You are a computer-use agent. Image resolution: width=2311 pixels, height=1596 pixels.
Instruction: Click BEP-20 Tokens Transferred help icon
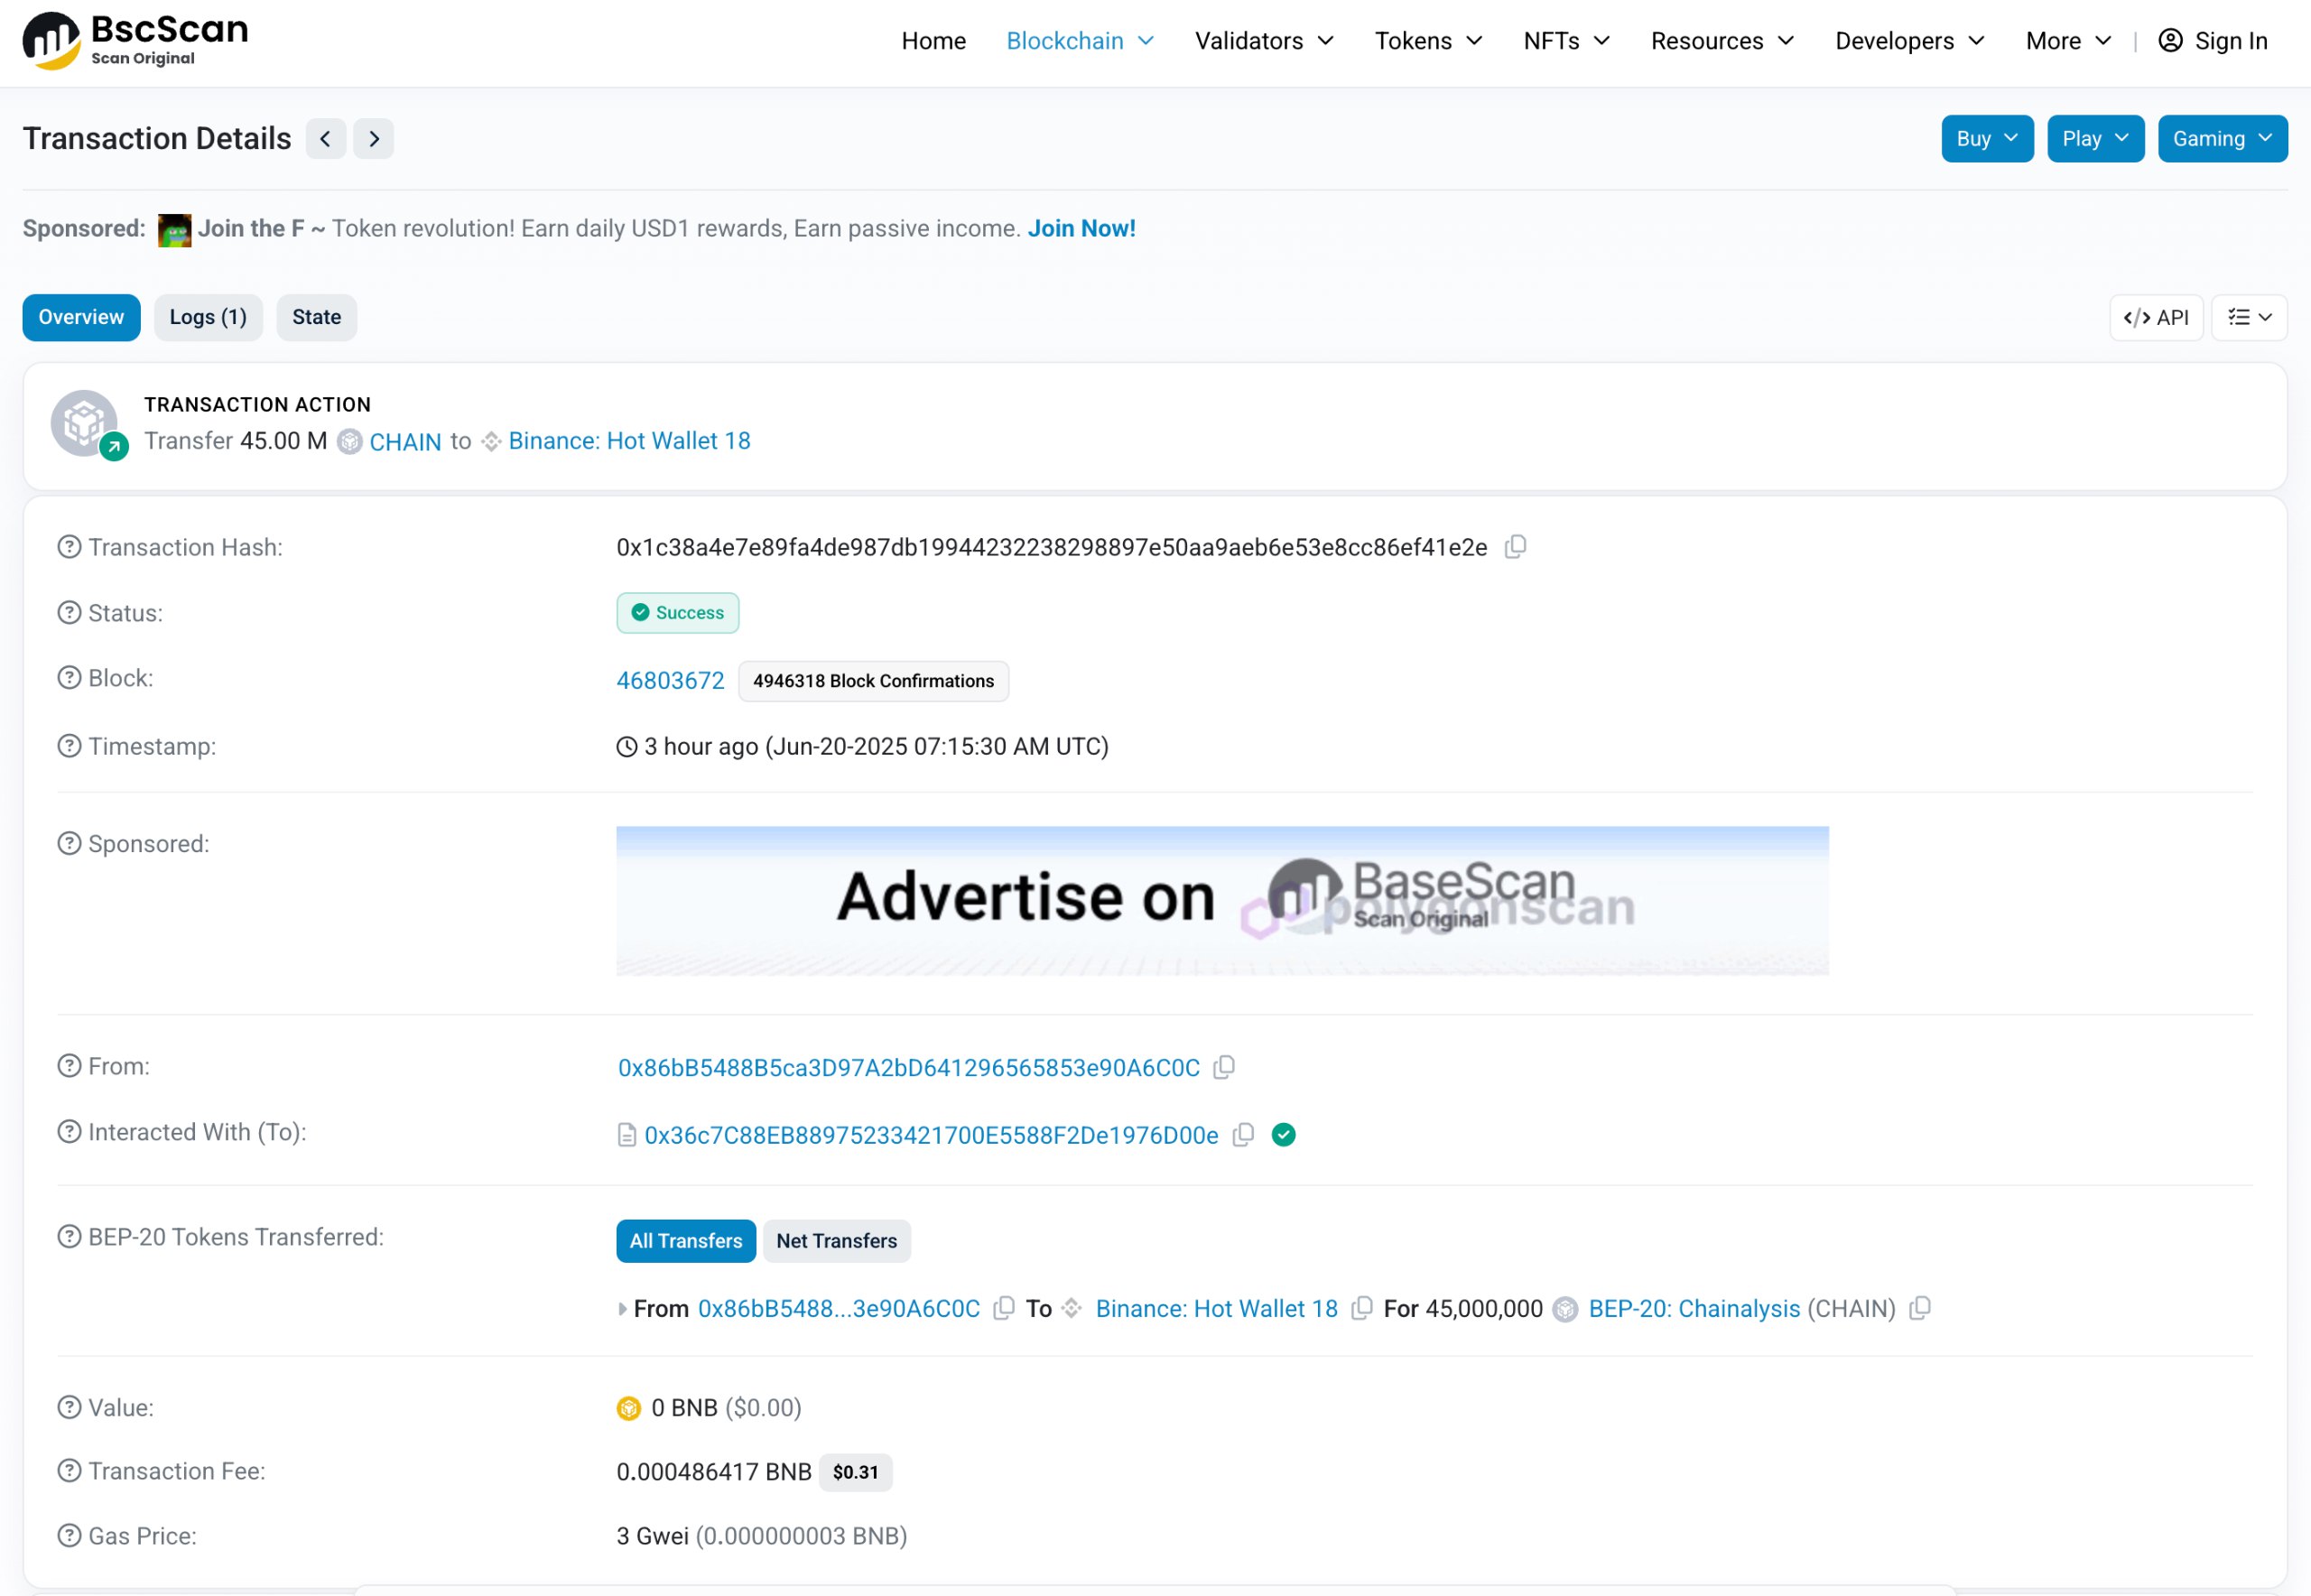[x=69, y=1237]
